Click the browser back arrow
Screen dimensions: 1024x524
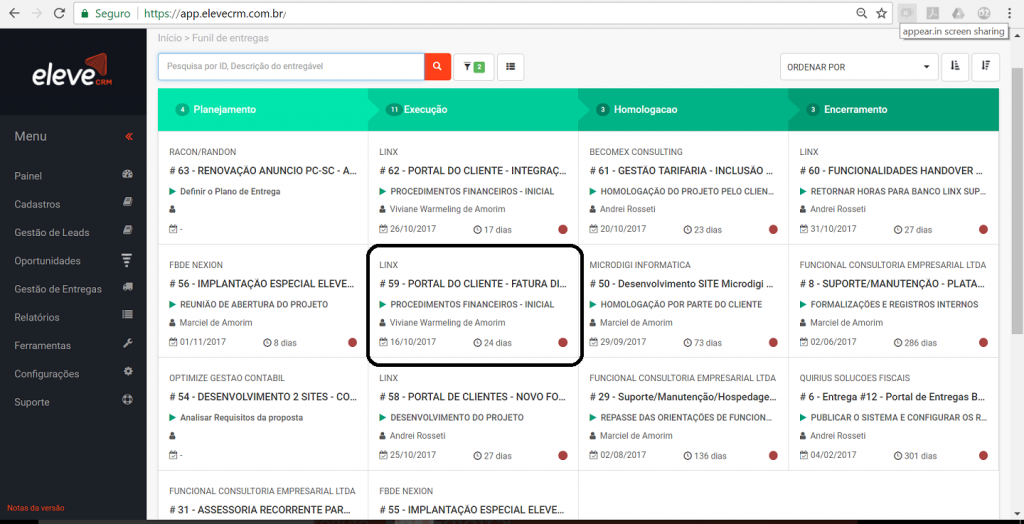[x=14, y=13]
